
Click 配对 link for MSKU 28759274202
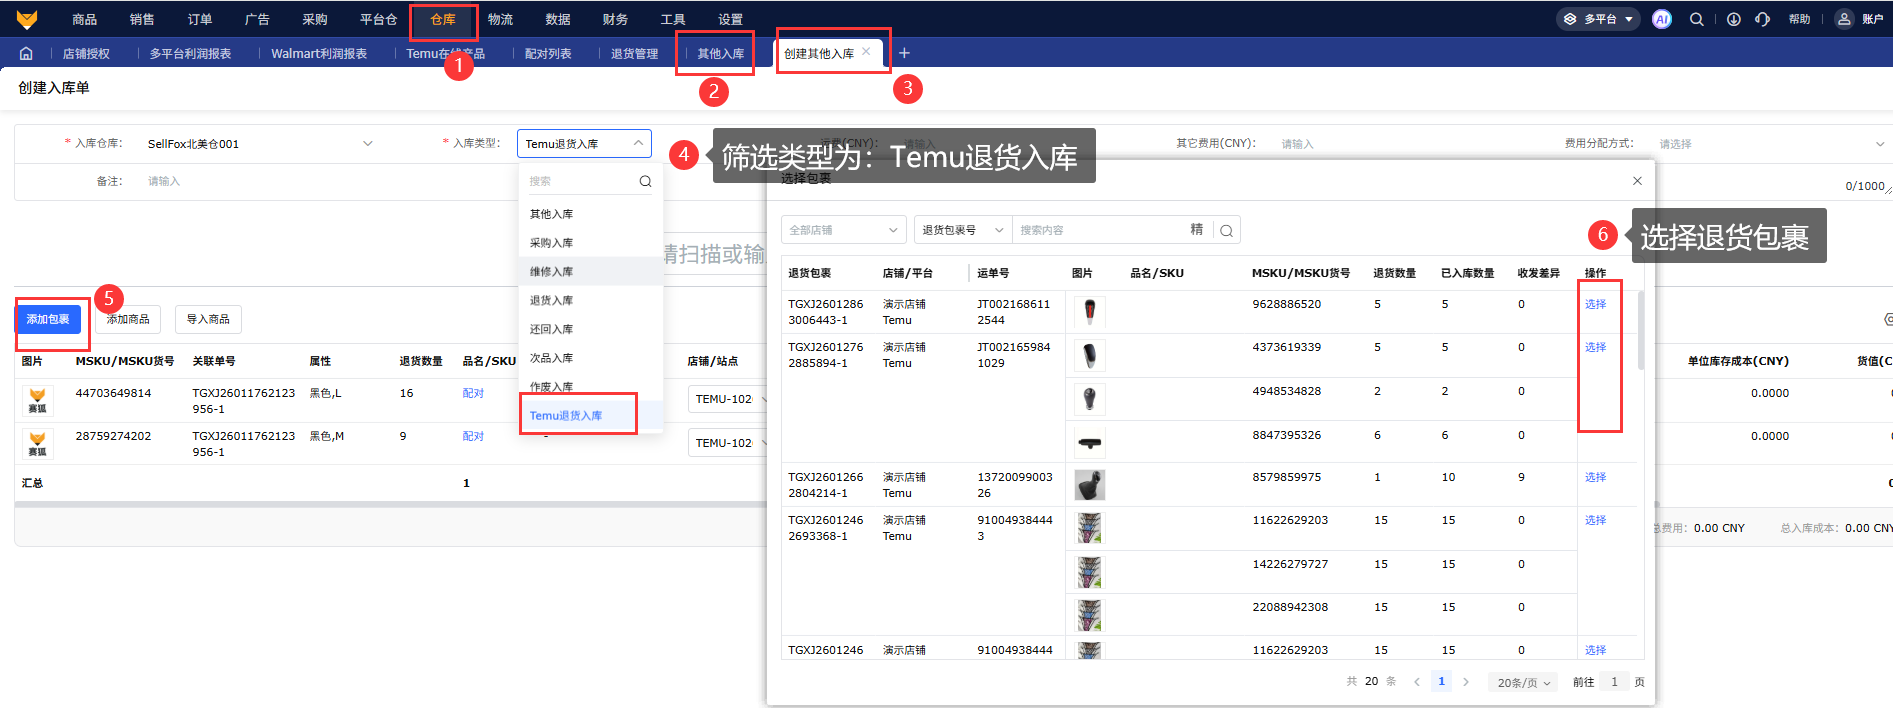click(x=473, y=436)
